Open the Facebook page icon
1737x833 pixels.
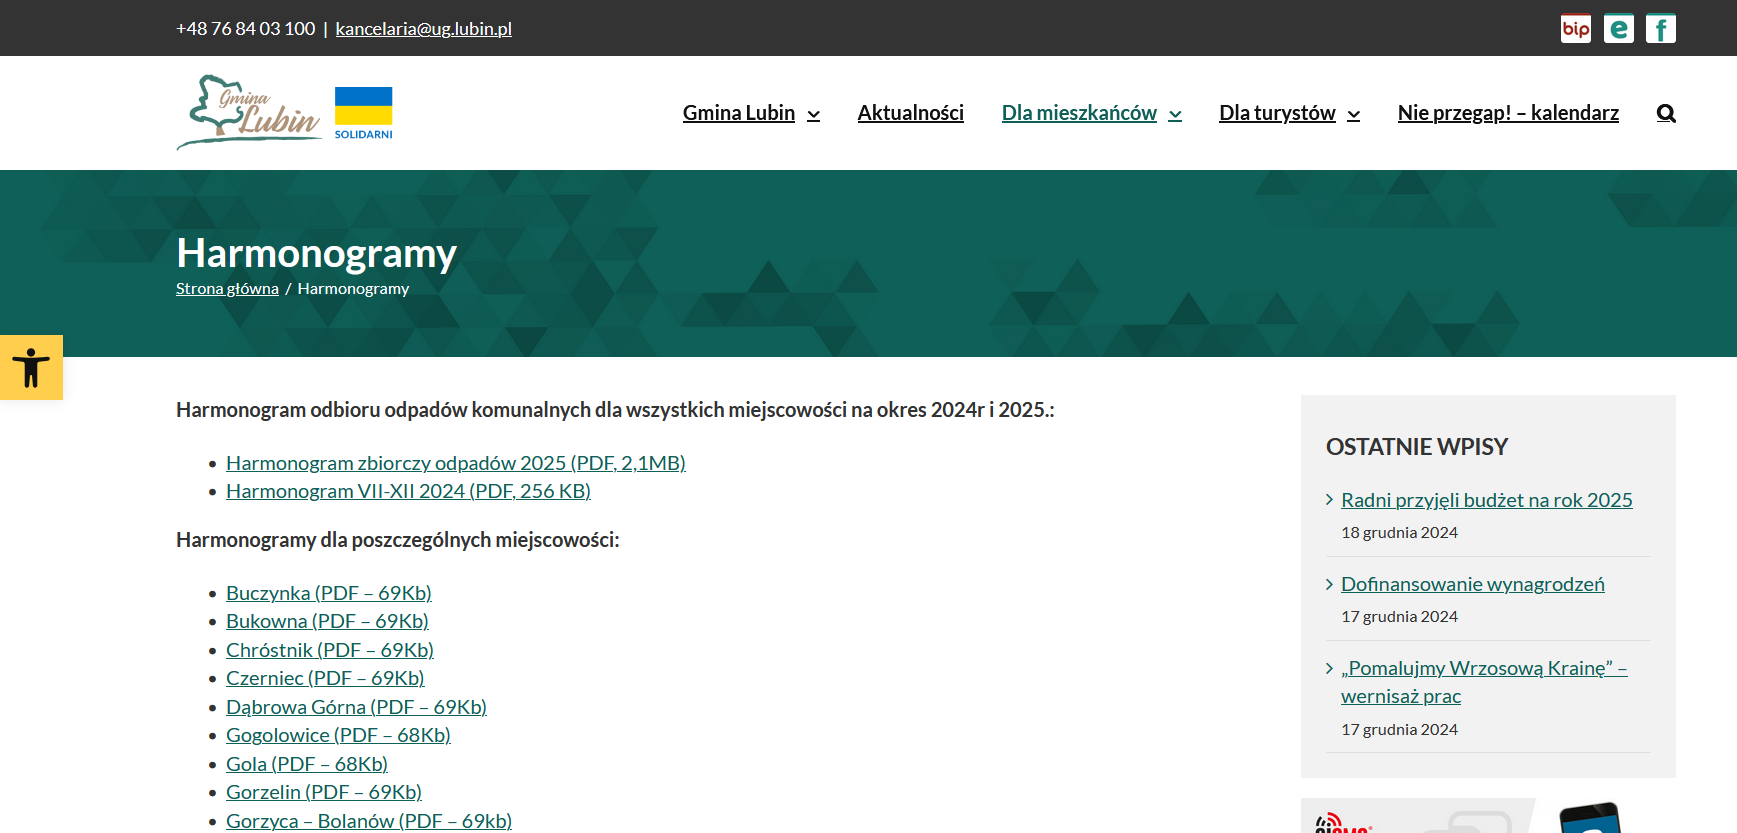click(x=1660, y=29)
